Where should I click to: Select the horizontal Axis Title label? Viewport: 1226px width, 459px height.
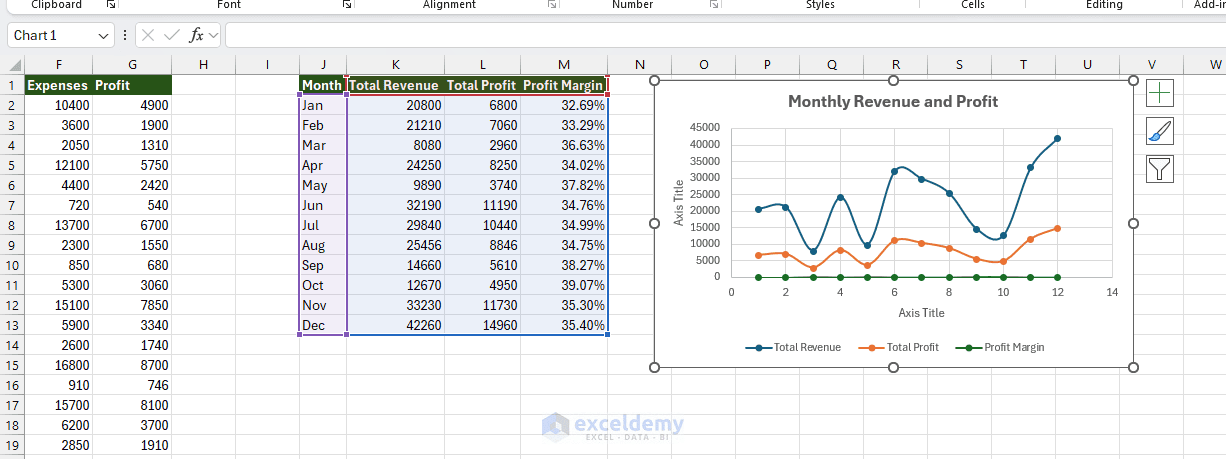pyautogui.click(x=921, y=313)
